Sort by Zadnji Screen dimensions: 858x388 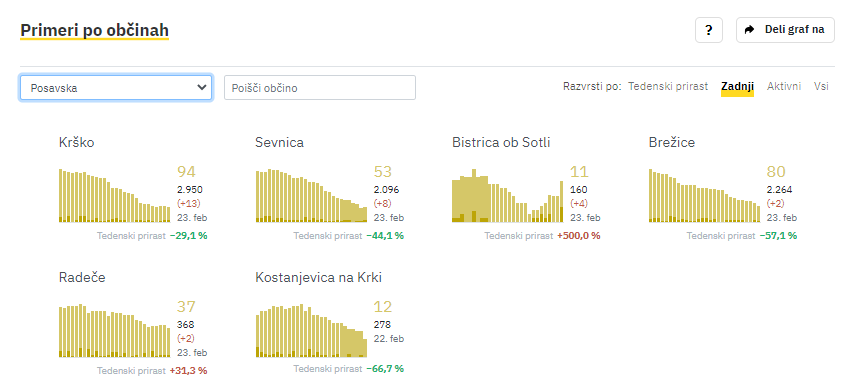click(737, 86)
